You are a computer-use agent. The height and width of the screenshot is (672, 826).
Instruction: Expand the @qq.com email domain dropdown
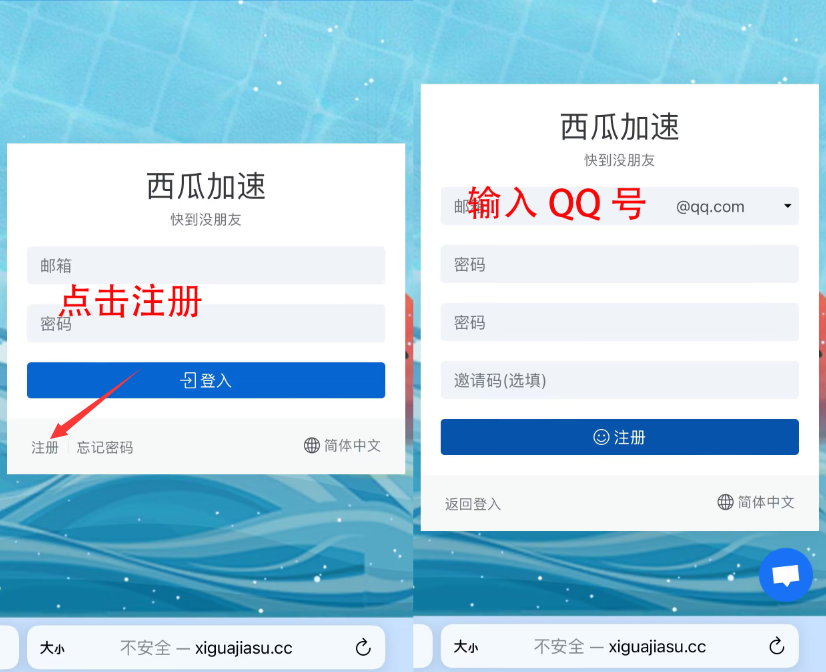click(x=734, y=206)
